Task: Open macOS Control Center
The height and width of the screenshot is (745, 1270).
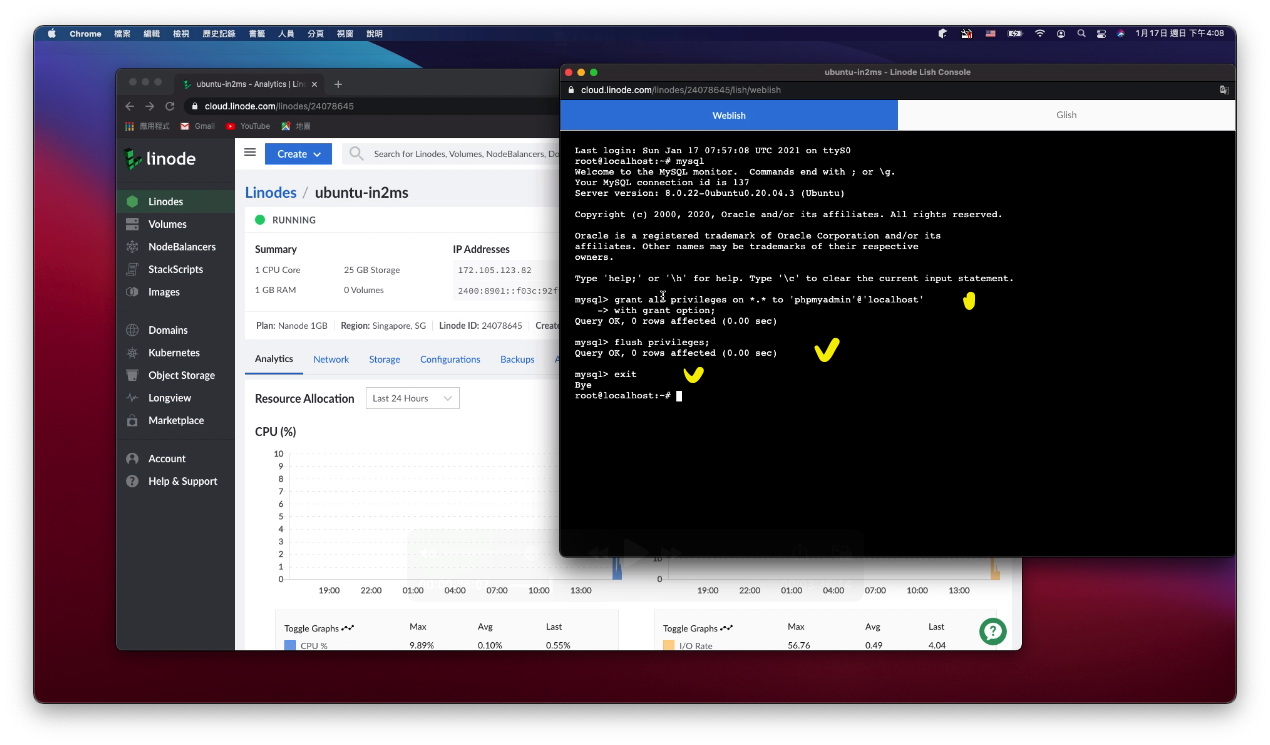Action: (x=1101, y=33)
